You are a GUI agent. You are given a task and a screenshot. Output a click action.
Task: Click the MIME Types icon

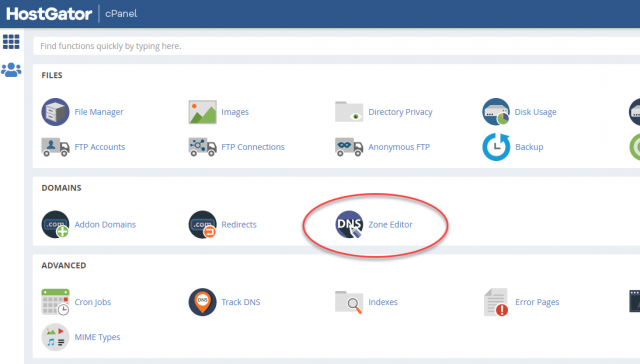(55, 337)
